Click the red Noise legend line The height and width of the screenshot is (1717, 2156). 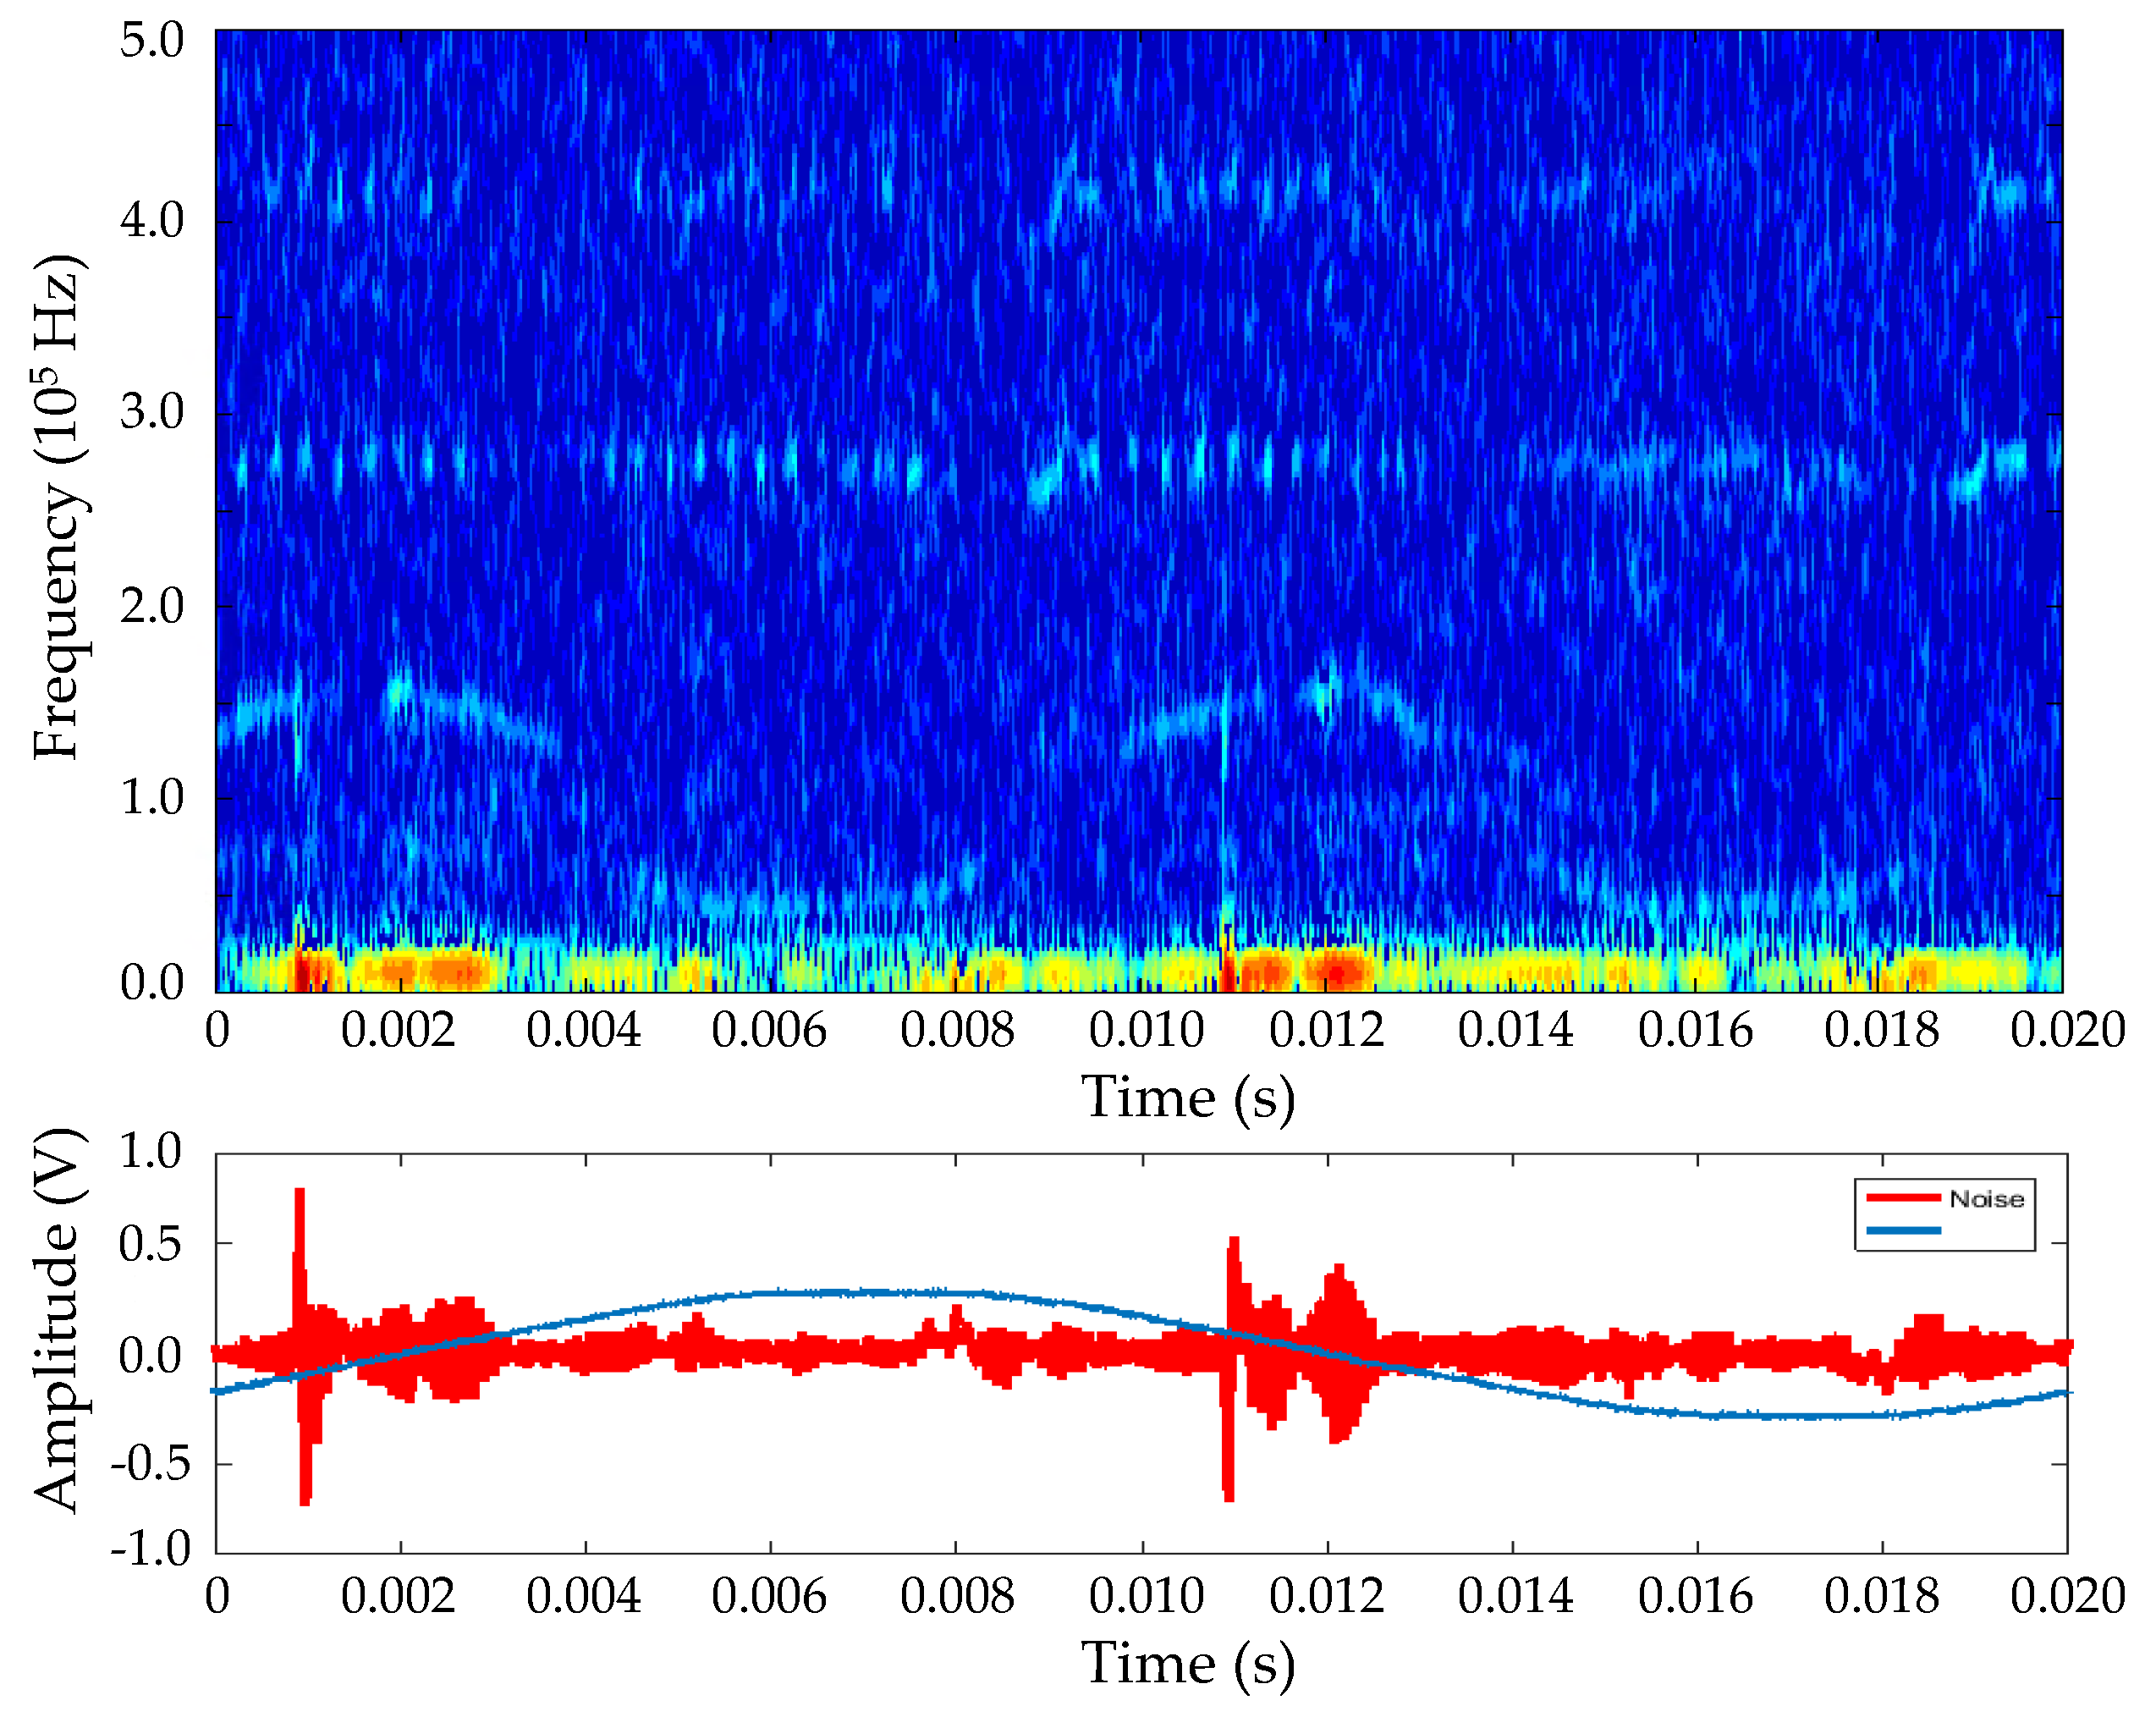pyautogui.click(x=1903, y=1197)
